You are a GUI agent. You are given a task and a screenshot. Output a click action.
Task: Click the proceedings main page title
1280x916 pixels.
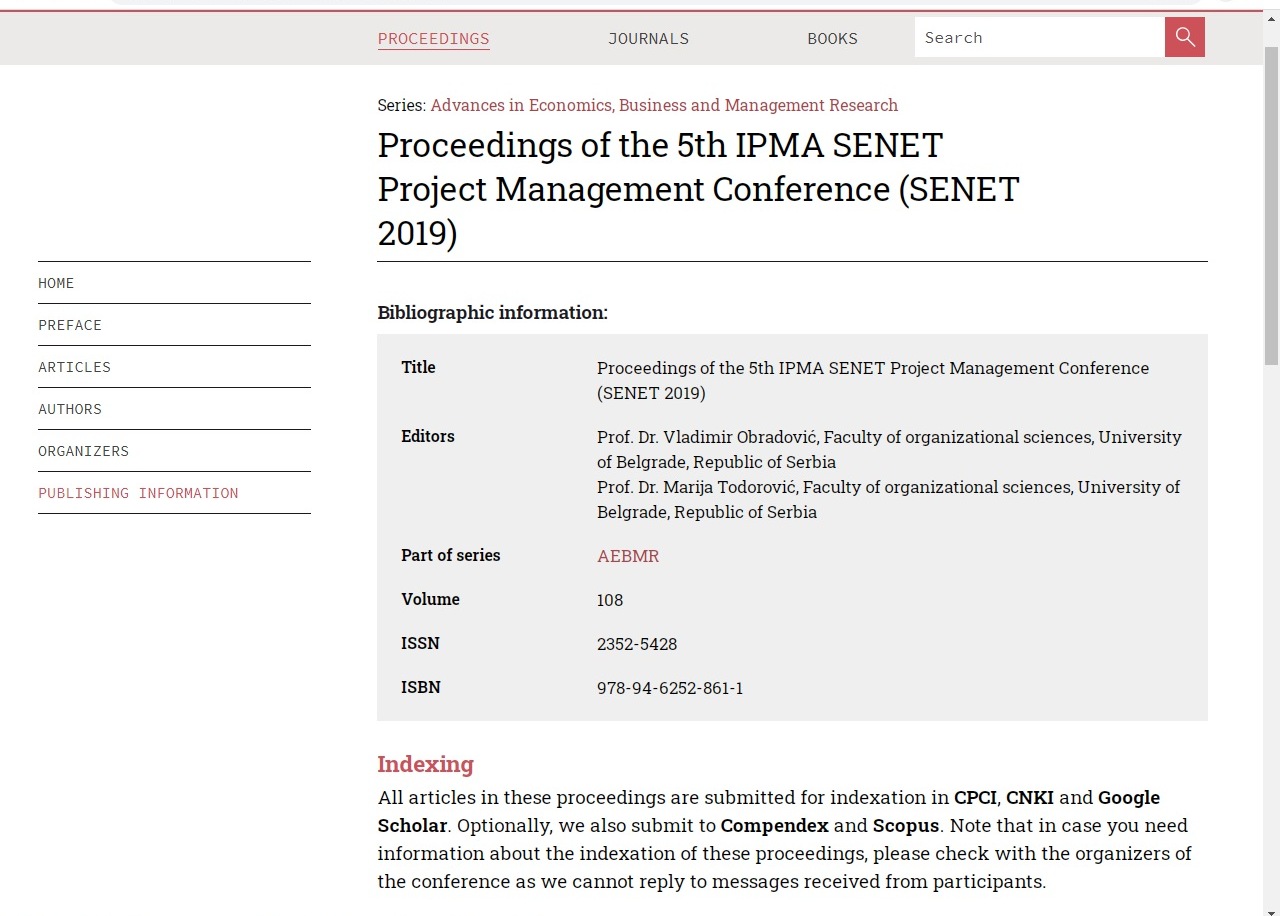697,189
